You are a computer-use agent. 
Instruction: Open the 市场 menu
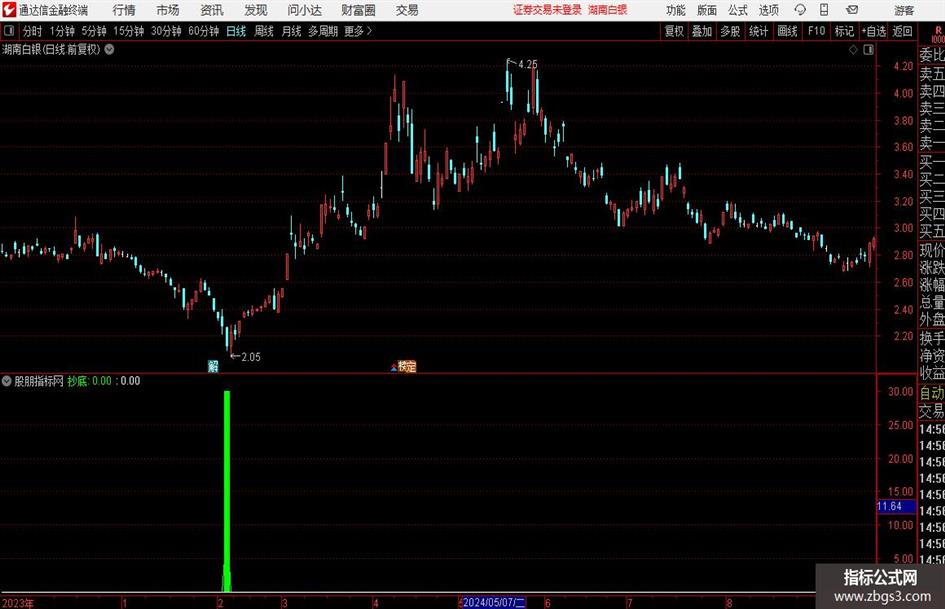point(168,10)
